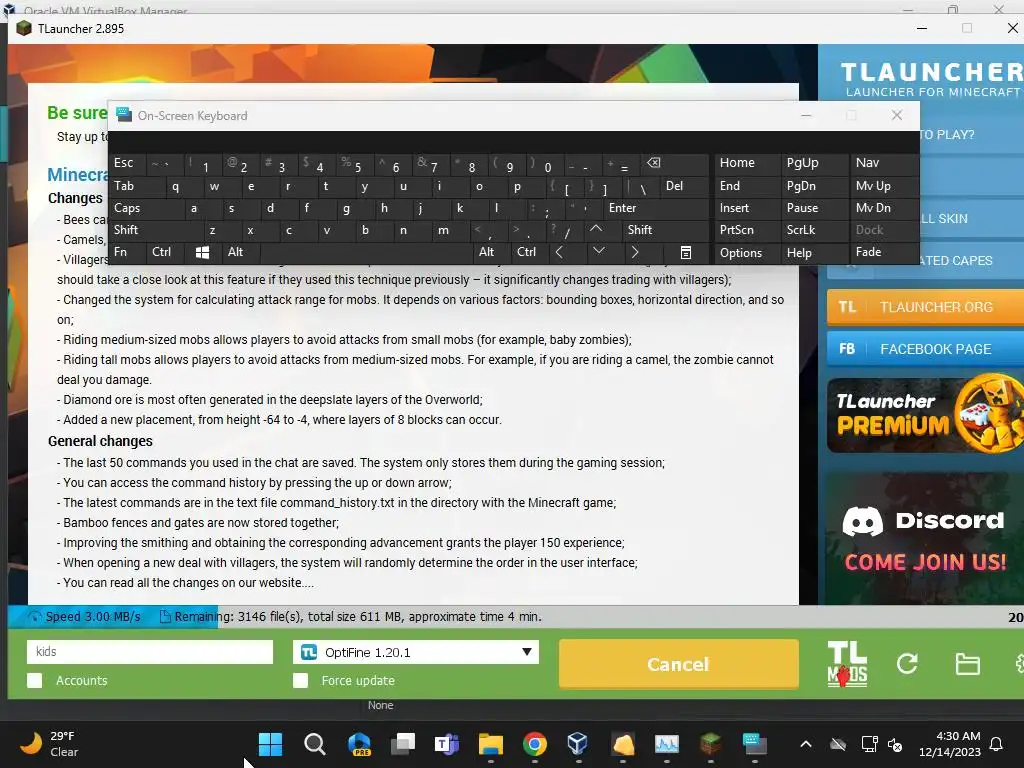Click the username field containing kids

(x=150, y=652)
